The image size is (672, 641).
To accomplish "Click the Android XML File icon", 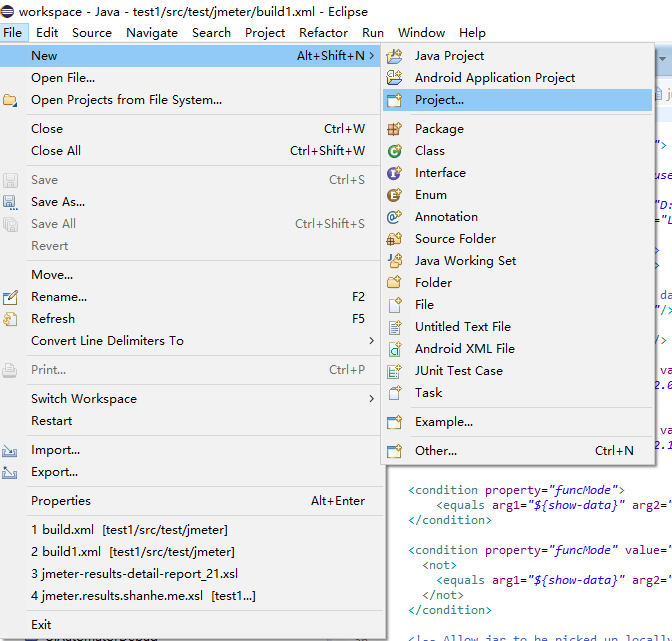I will [394, 349].
